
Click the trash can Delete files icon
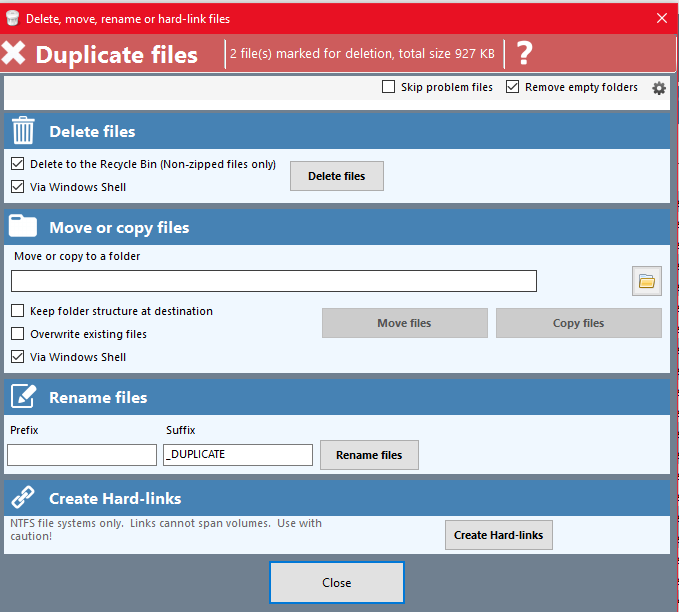click(x=23, y=130)
